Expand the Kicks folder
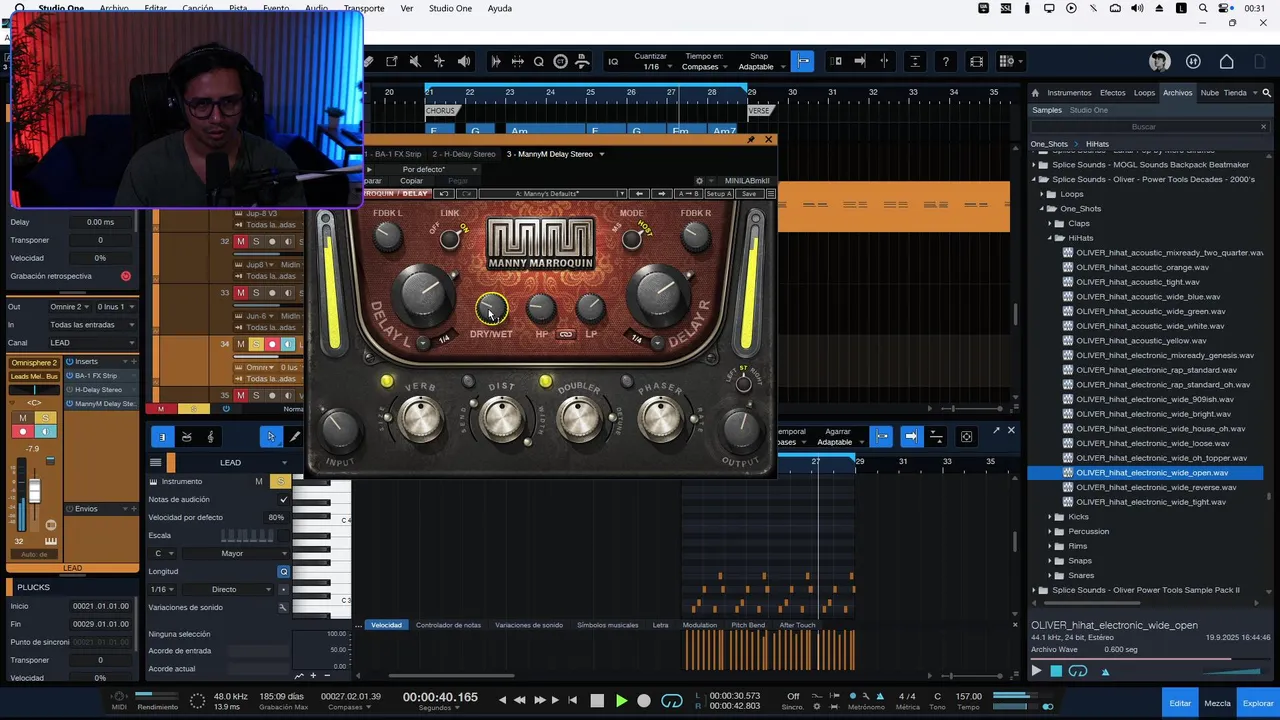 (x=1050, y=517)
